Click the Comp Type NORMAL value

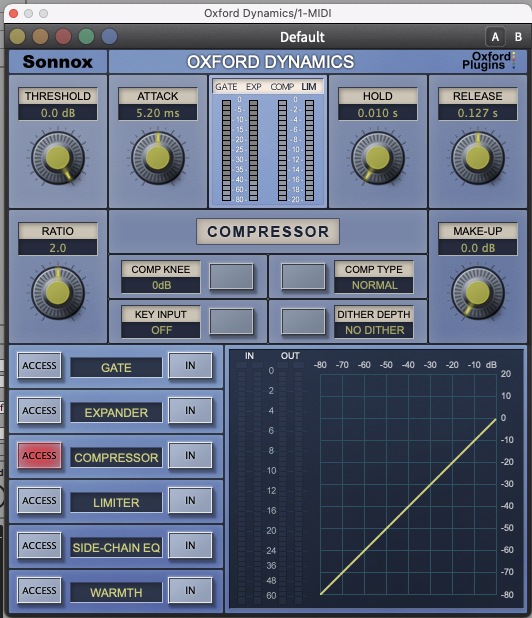pos(374,285)
